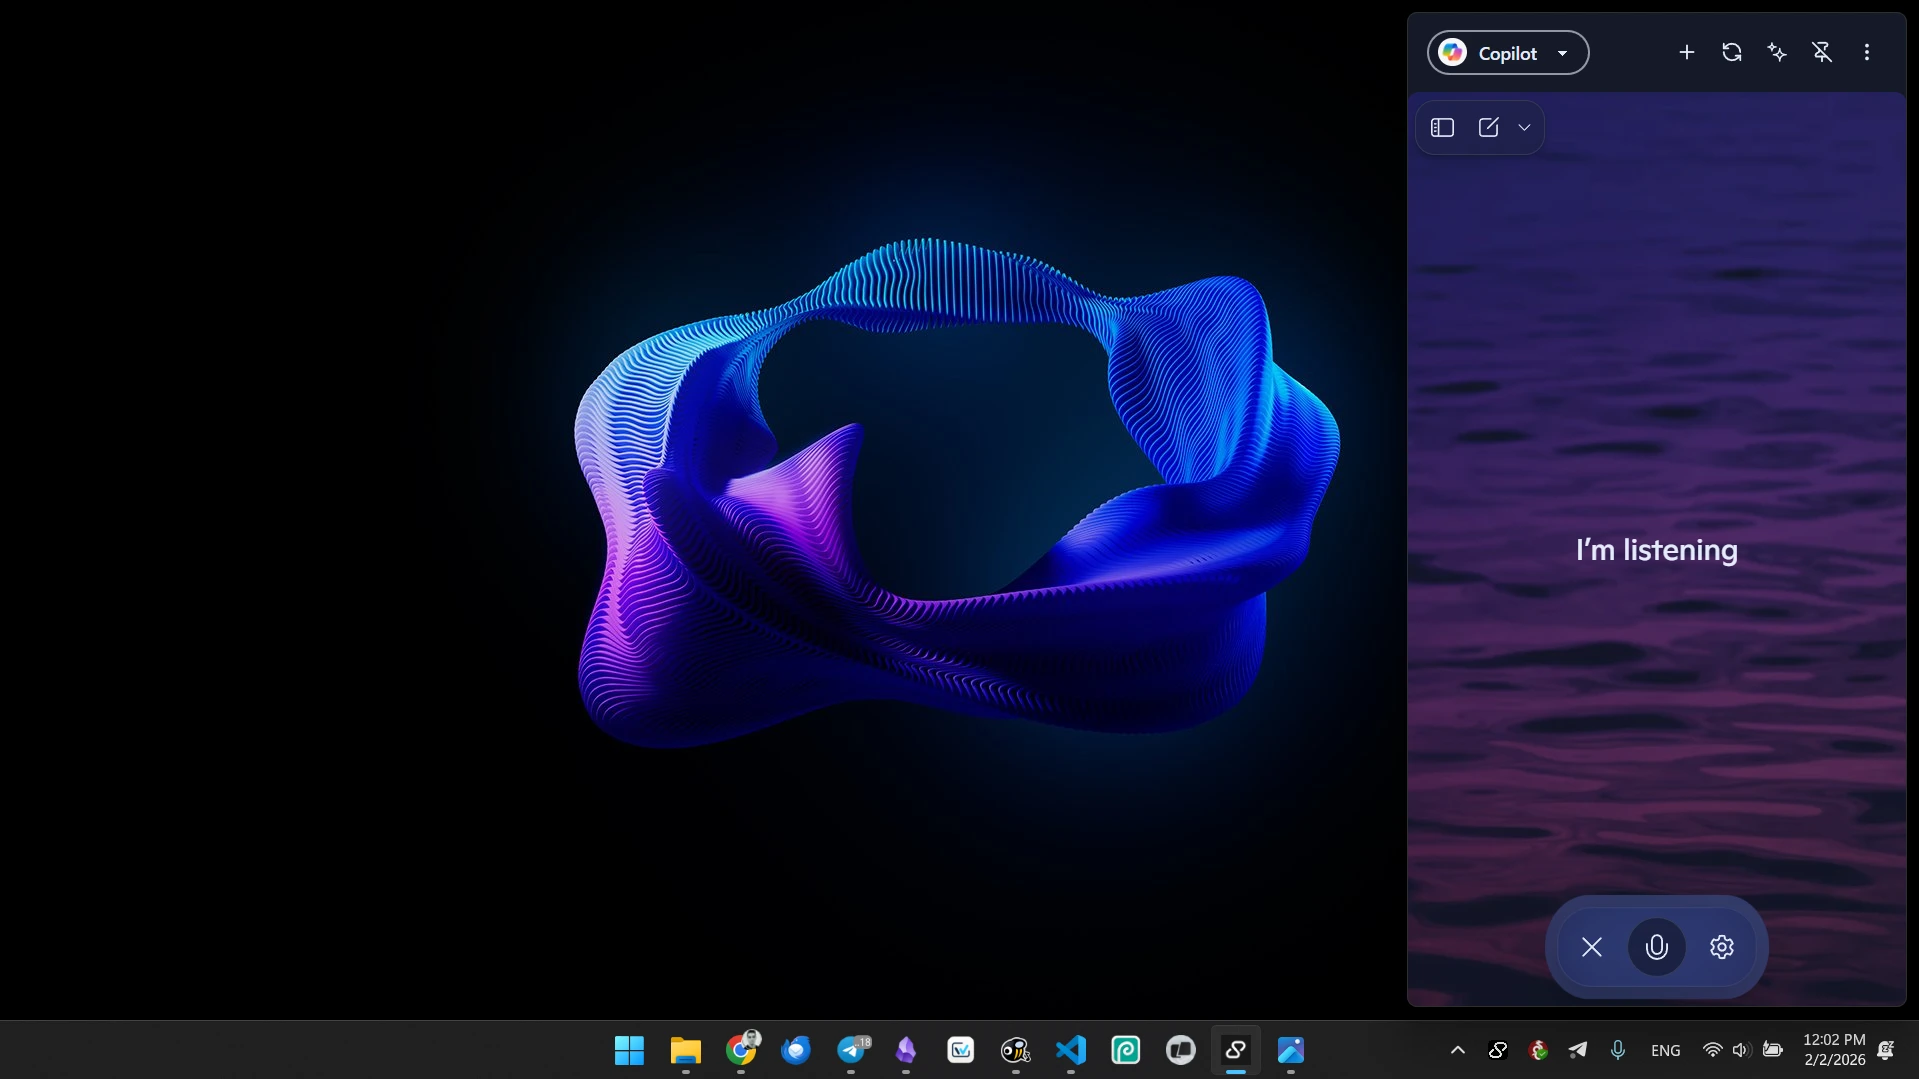Compose a new conversation with the pencil icon
The width and height of the screenshot is (1919, 1079).
pos(1489,127)
